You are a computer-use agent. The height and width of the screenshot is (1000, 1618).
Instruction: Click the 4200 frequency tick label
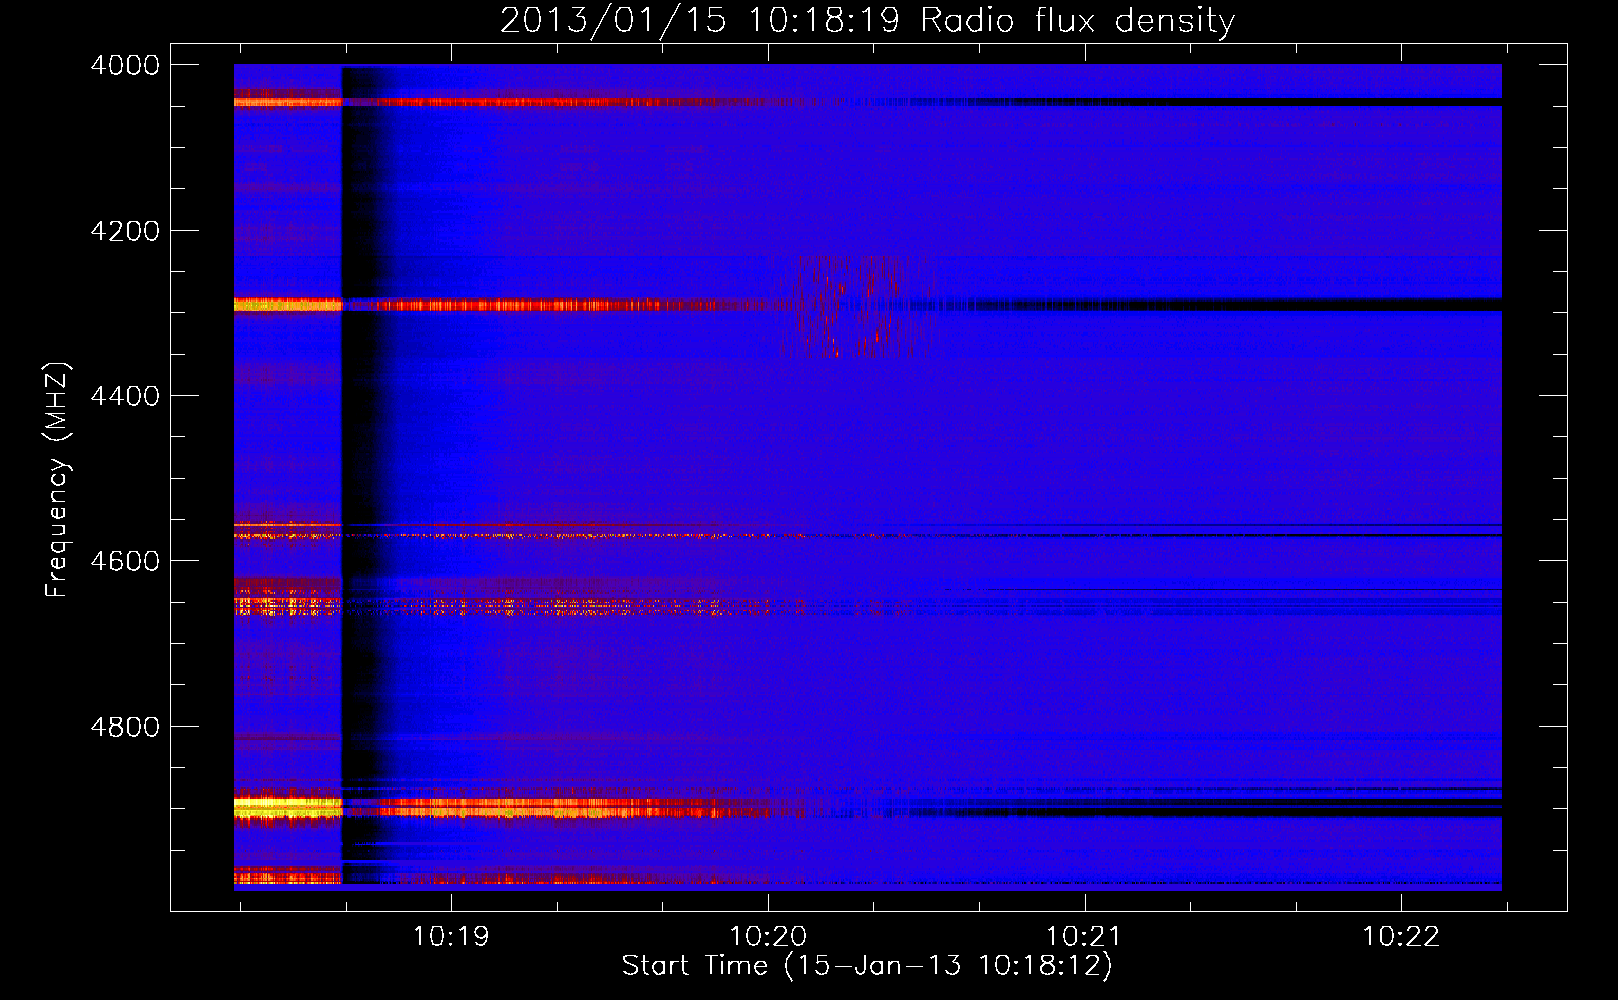coord(125,231)
